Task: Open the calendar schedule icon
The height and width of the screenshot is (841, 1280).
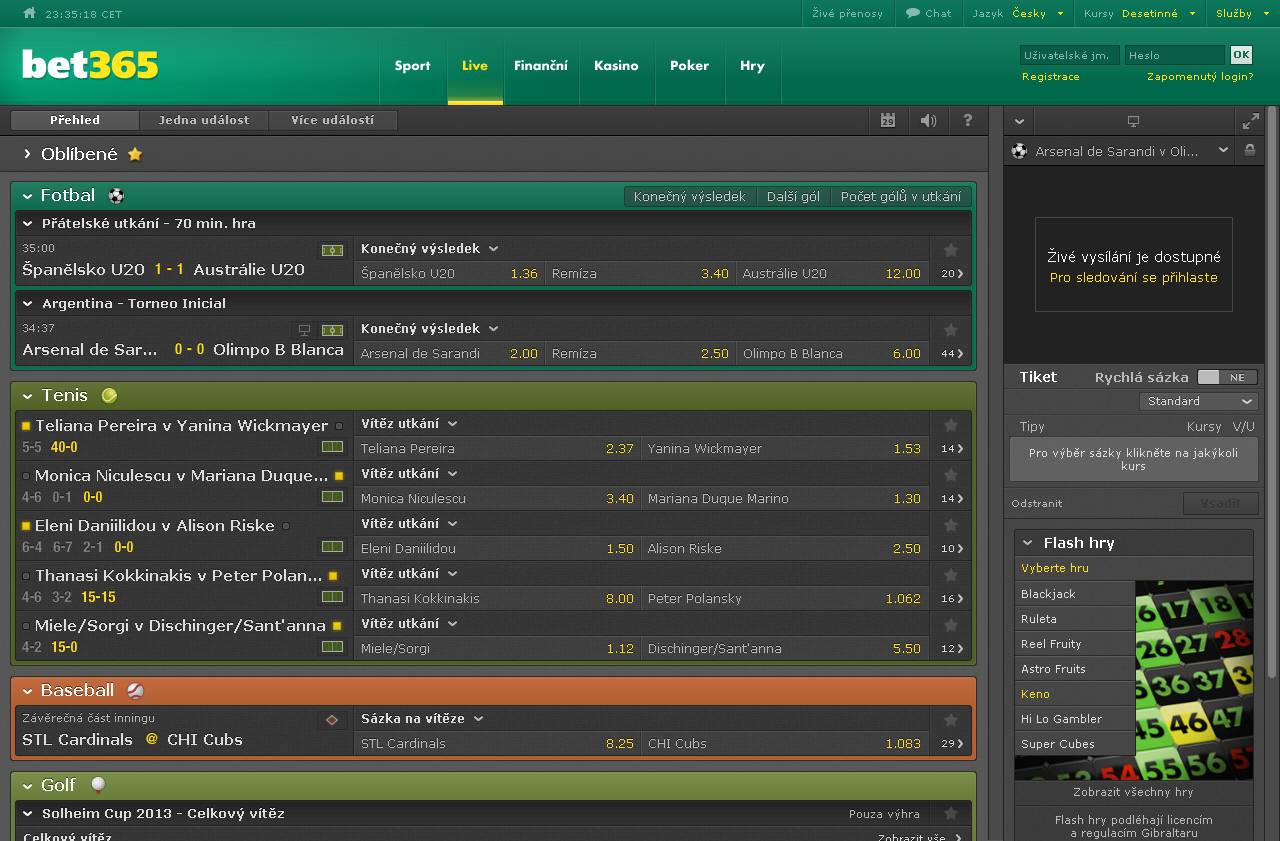Action: pyautogui.click(x=888, y=120)
